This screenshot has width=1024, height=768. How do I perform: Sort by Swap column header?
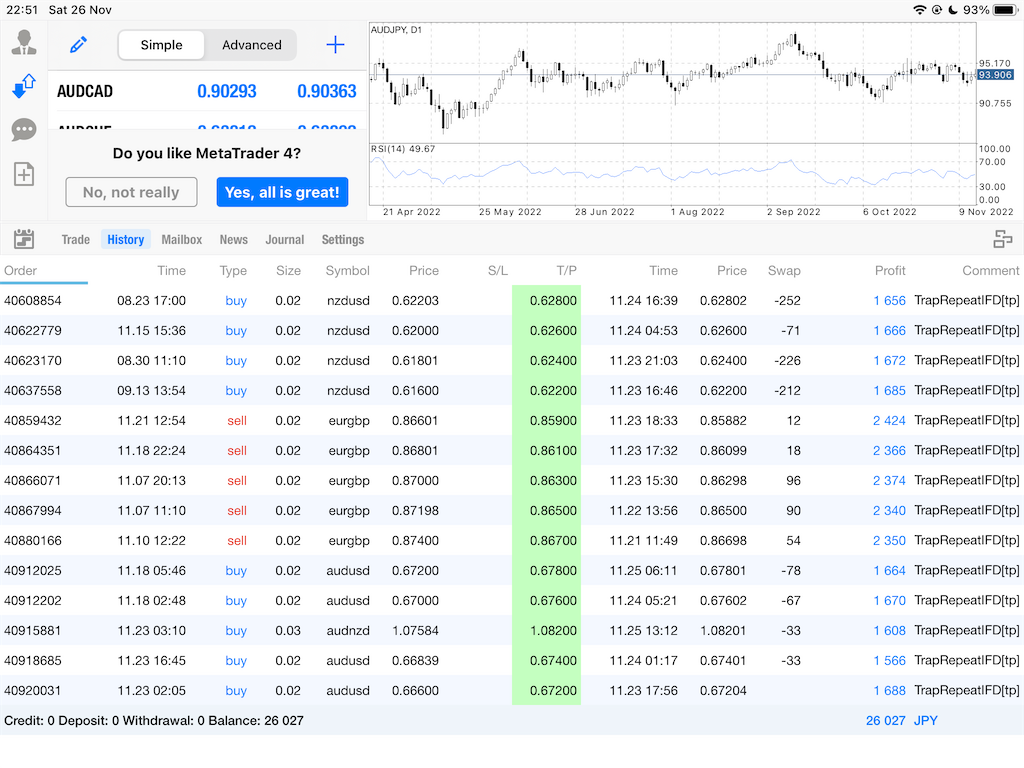pyautogui.click(x=784, y=270)
